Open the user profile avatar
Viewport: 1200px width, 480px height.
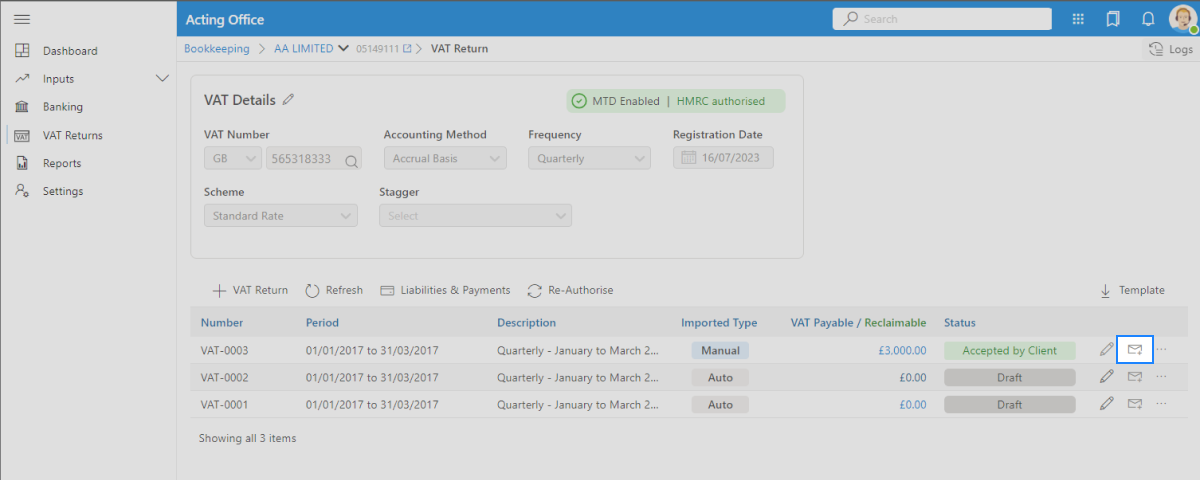coord(1181,19)
